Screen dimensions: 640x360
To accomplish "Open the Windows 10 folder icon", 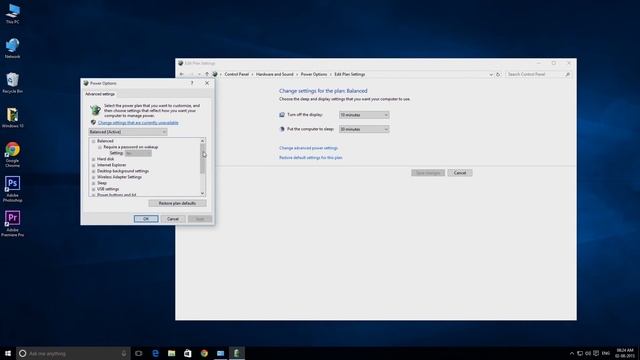I will [x=12, y=118].
